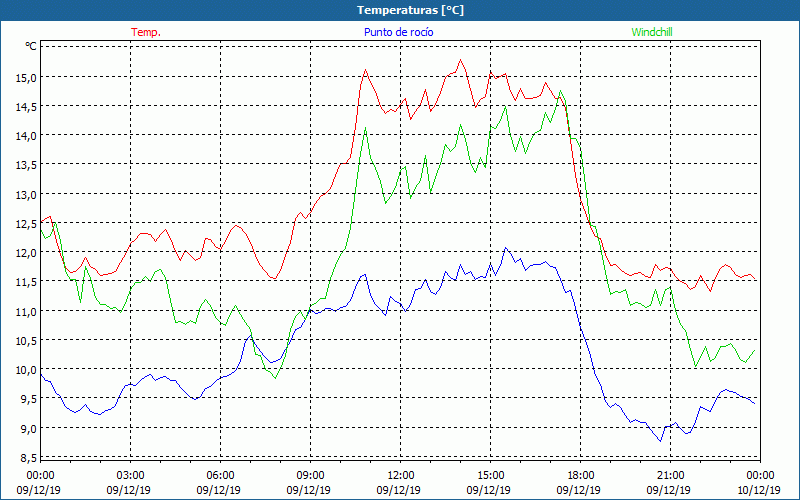
Task: Click the 9,0 y-axis value
Action: 29,428
